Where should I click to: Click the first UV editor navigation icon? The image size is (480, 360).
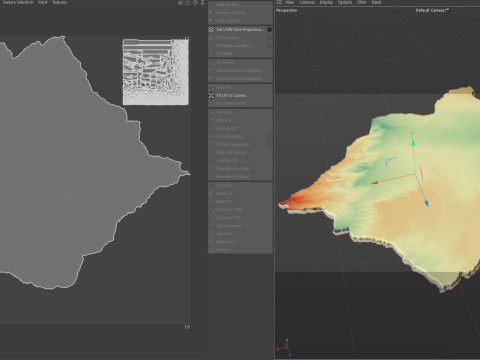pyautogui.click(x=180, y=2)
